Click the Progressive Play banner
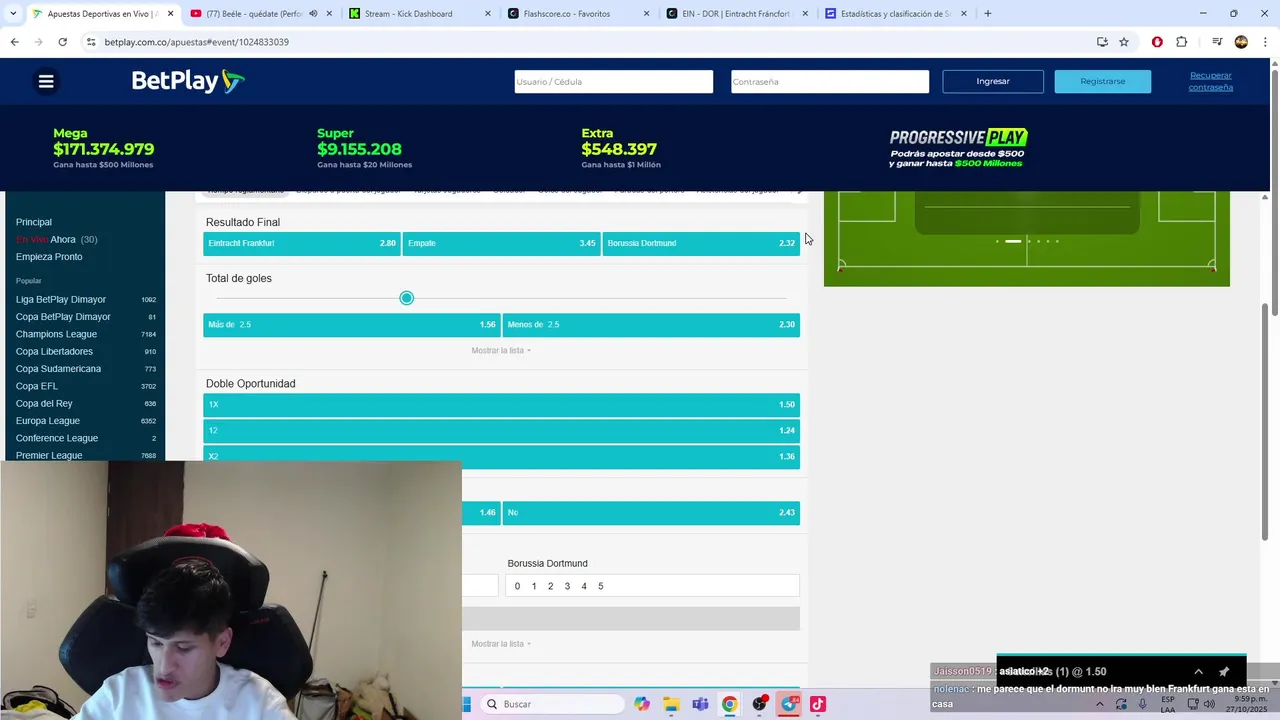 point(958,148)
